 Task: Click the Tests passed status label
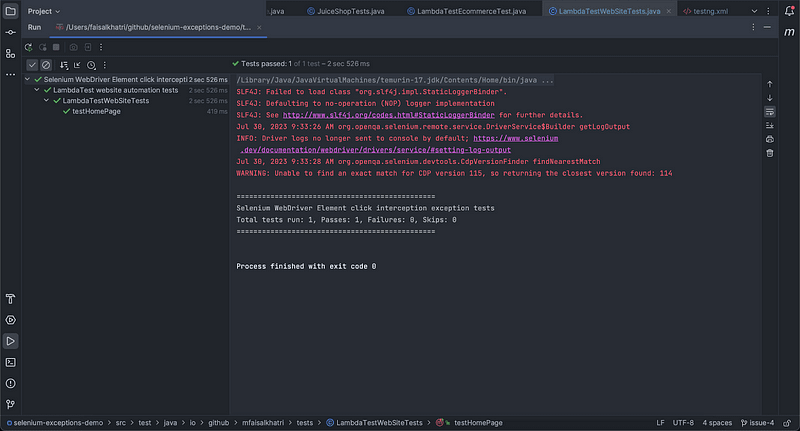(x=301, y=64)
